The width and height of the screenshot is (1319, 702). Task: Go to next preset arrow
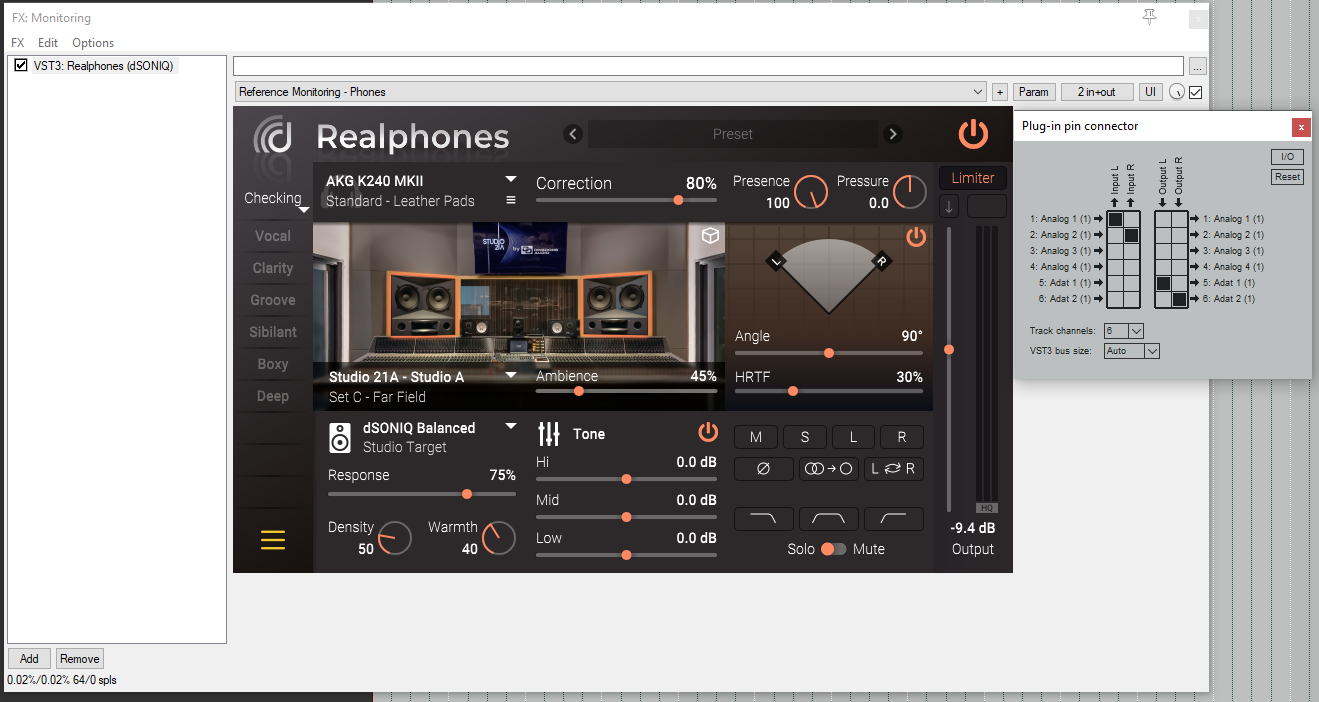pyautogui.click(x=893, y=134)
